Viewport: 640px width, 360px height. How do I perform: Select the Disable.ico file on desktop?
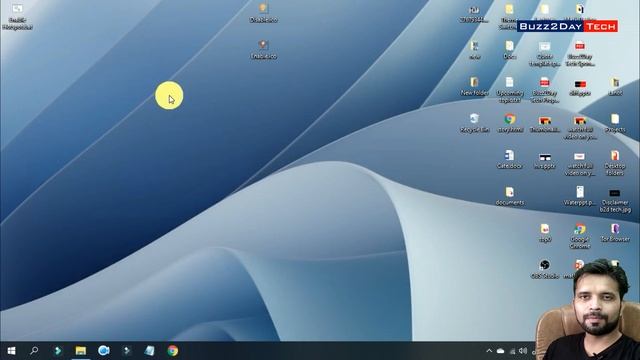(x=263, y=13)
